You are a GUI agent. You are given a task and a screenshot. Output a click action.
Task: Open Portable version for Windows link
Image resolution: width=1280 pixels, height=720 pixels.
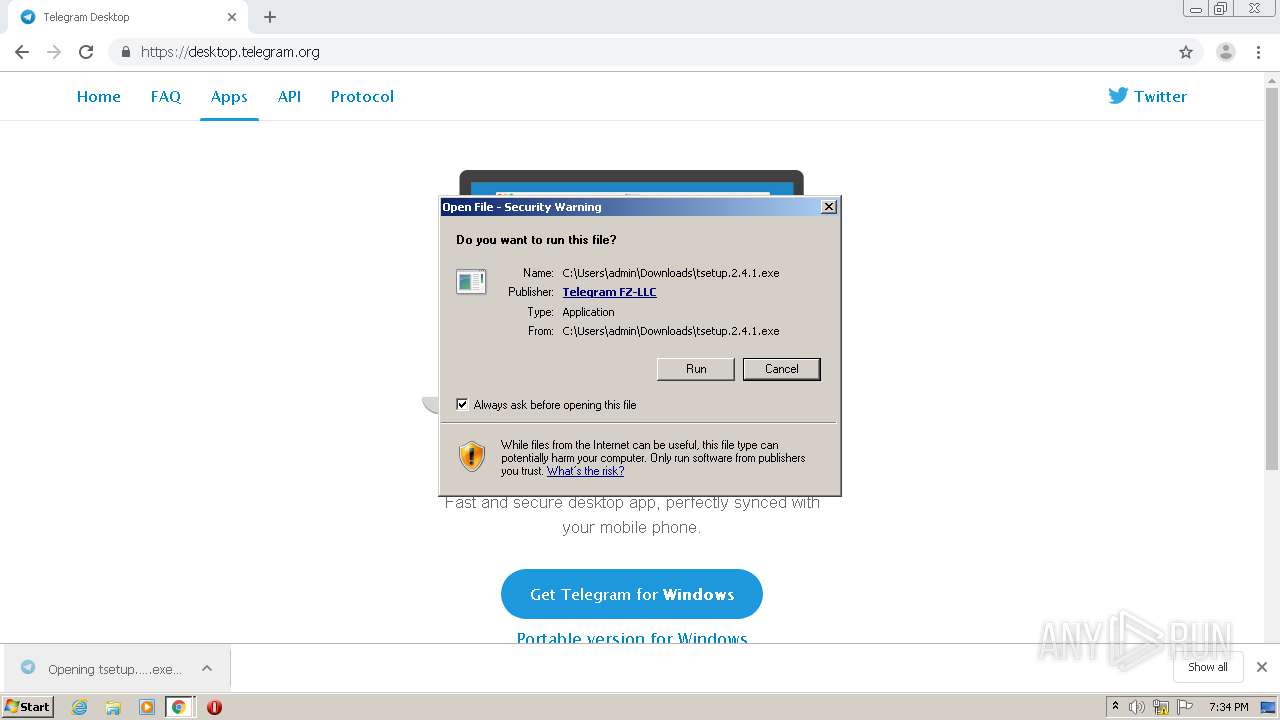(632, 638)
